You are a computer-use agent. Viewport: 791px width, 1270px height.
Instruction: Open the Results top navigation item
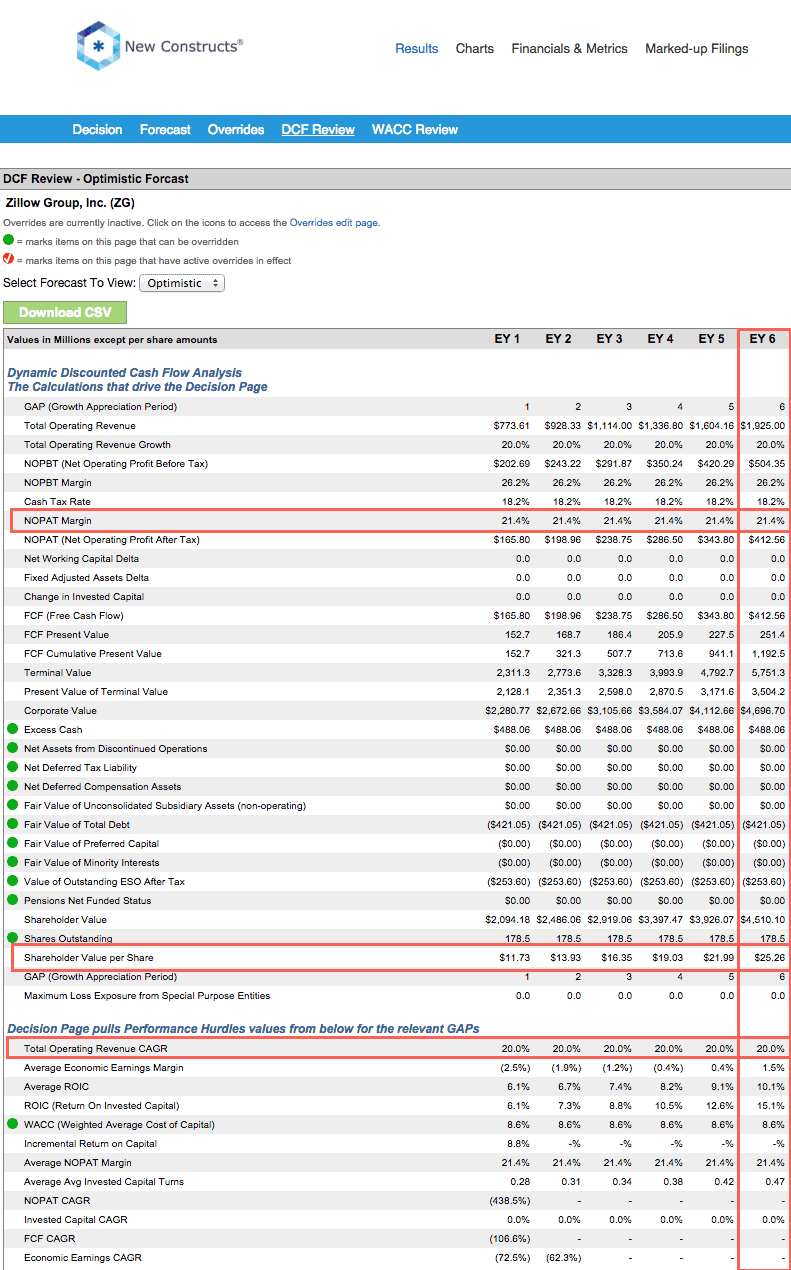pos(416,48)
